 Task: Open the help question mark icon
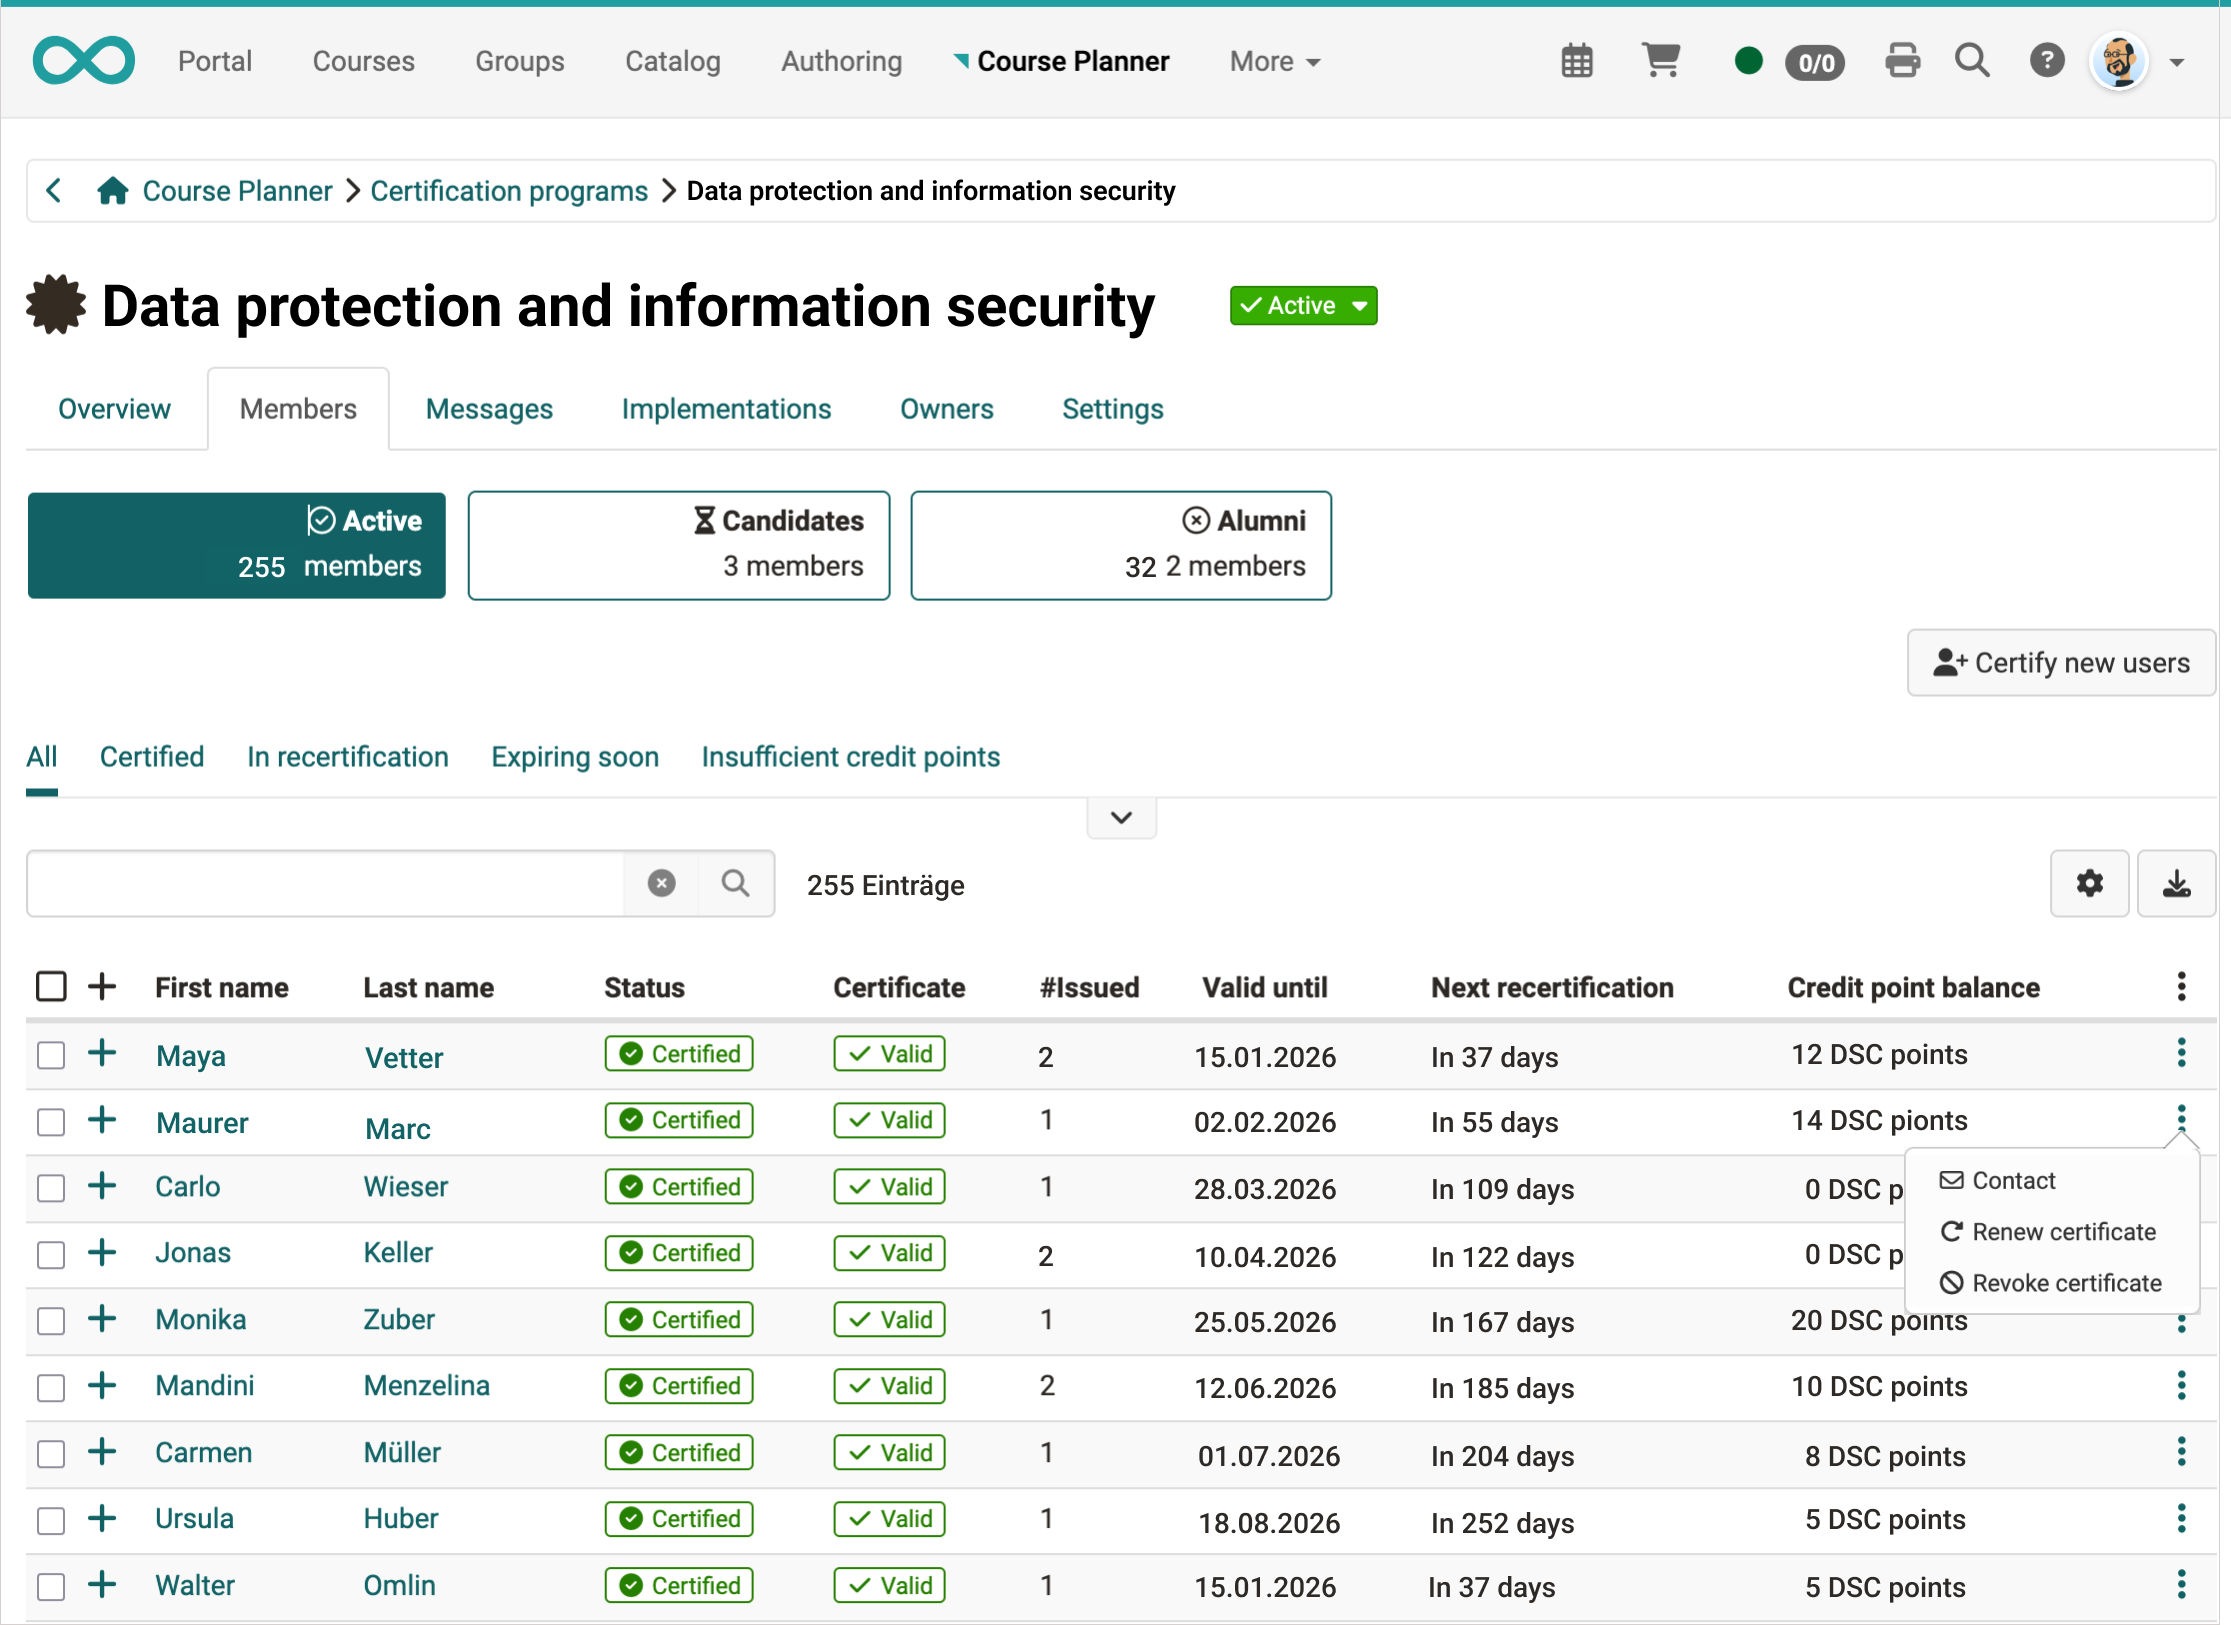(2047, 61)
